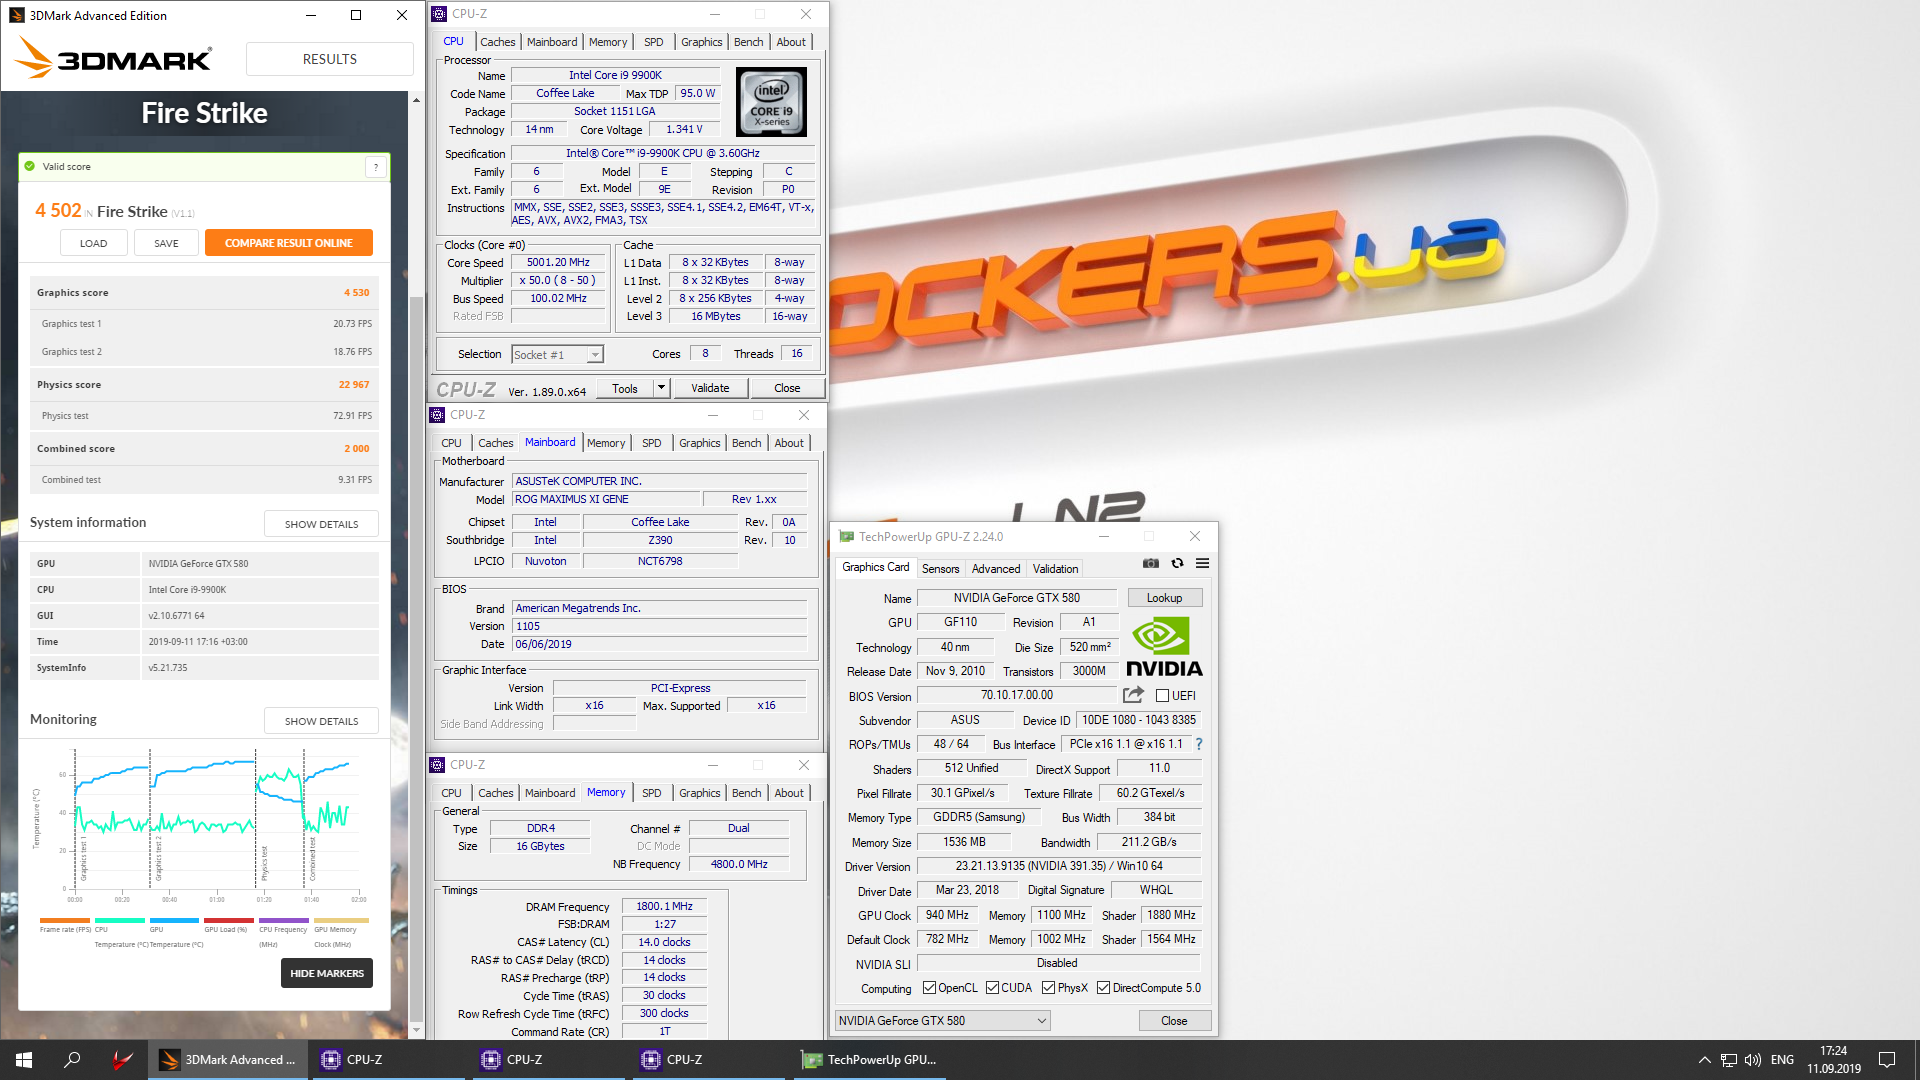Viewport: 1920px width, 1080px height.
Task: Open the Validation tab in GPU-Z
Action: coord(1055,569)
